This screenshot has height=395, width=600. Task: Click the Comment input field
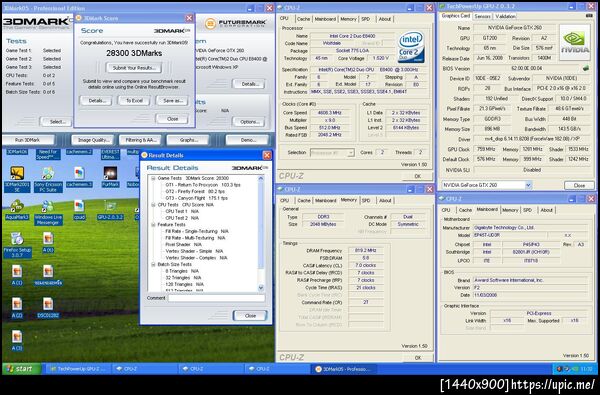217,298
